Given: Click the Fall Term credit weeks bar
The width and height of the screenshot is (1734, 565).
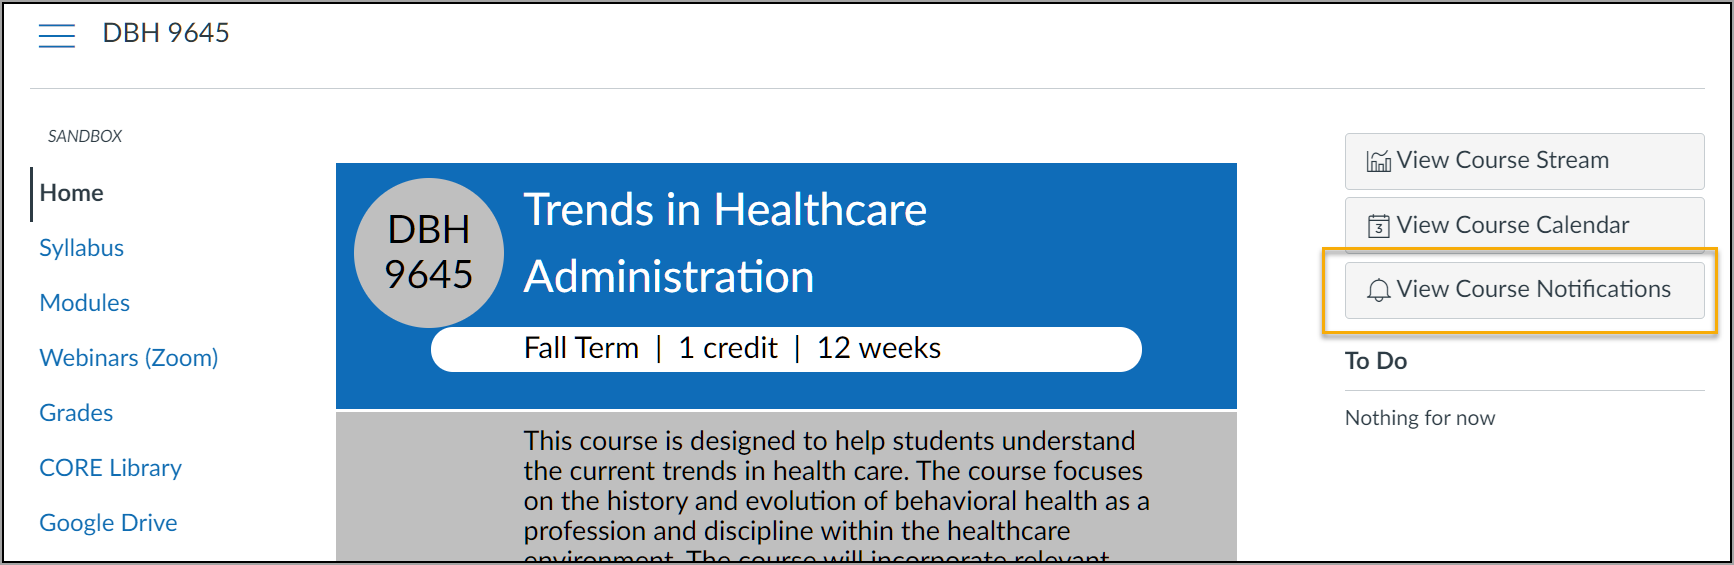Looking at the screenshot, I should (786, 349).
